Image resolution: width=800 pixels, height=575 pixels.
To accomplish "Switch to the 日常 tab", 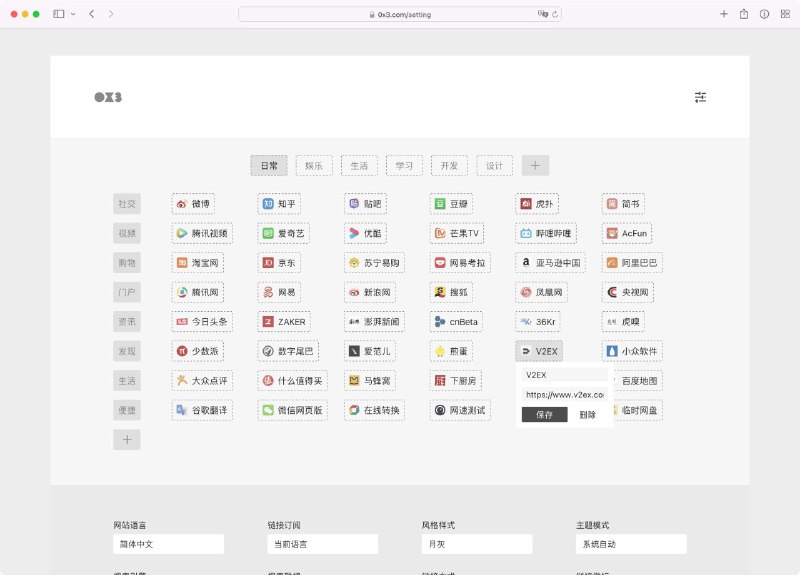I will [x=269, y=166].
